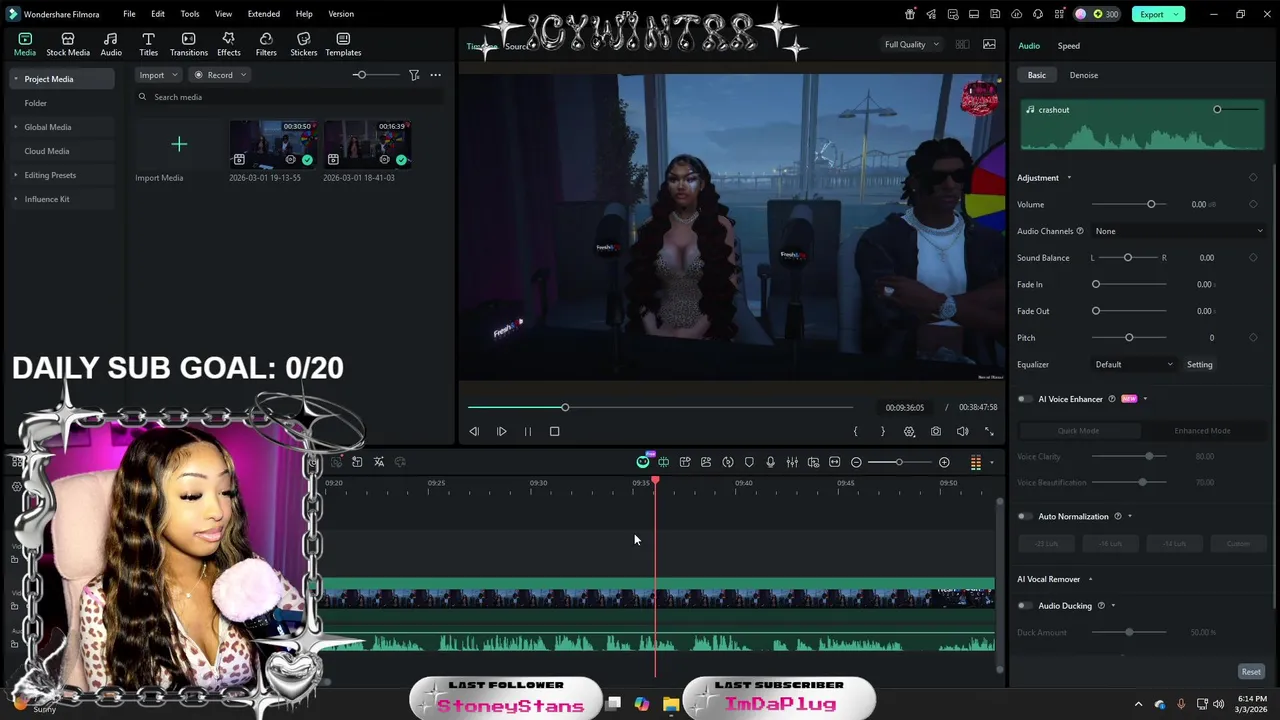Toggle the Pitch keyframe diamond
The image size is (1280, 720).
coord(1253,338)
